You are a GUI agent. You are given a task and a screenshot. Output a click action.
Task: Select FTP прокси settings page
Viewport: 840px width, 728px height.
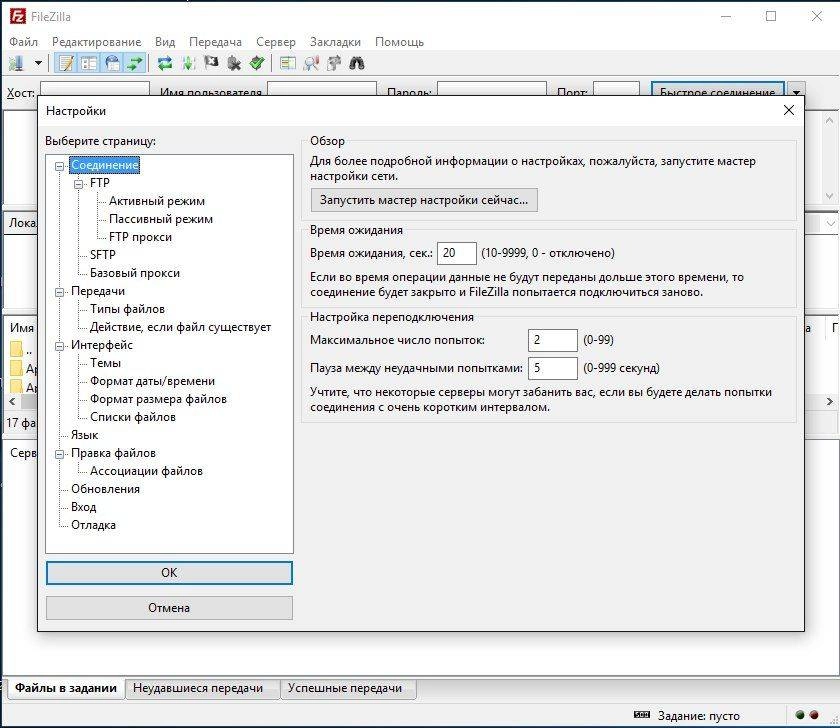[140, 237]
